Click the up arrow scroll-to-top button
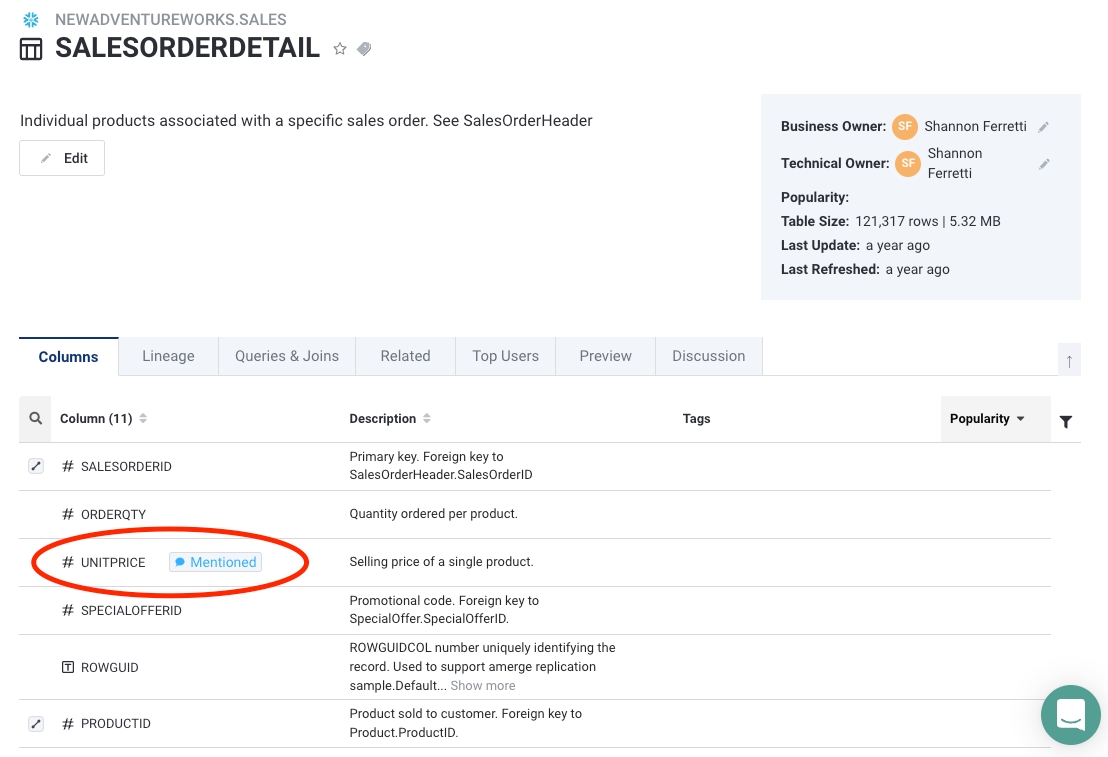 1069,360
